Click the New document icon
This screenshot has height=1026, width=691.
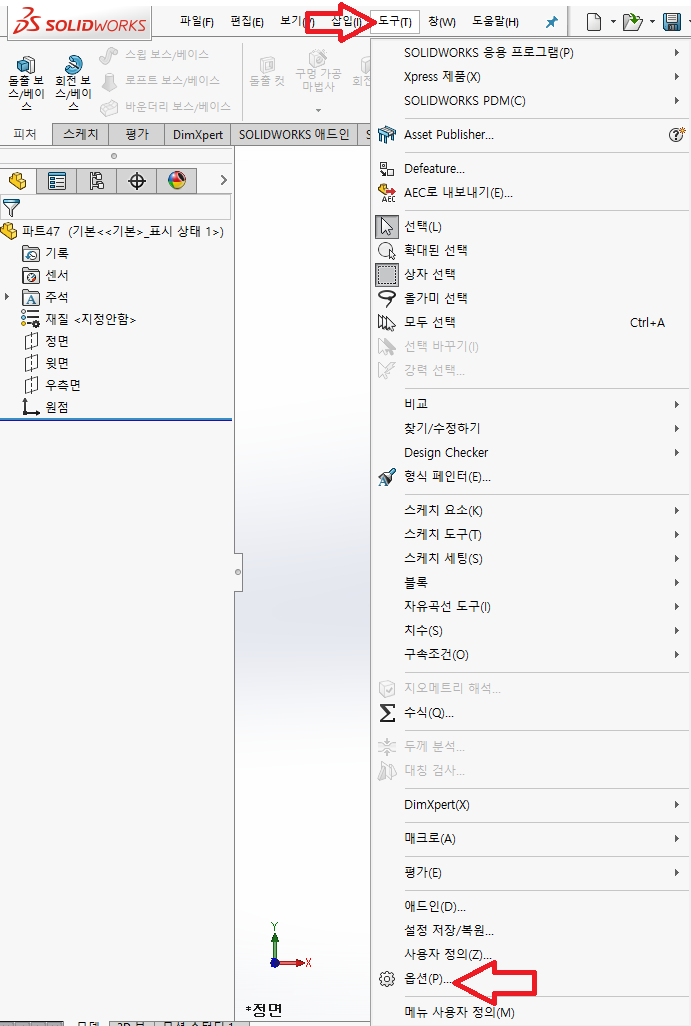tap(594, 22)
